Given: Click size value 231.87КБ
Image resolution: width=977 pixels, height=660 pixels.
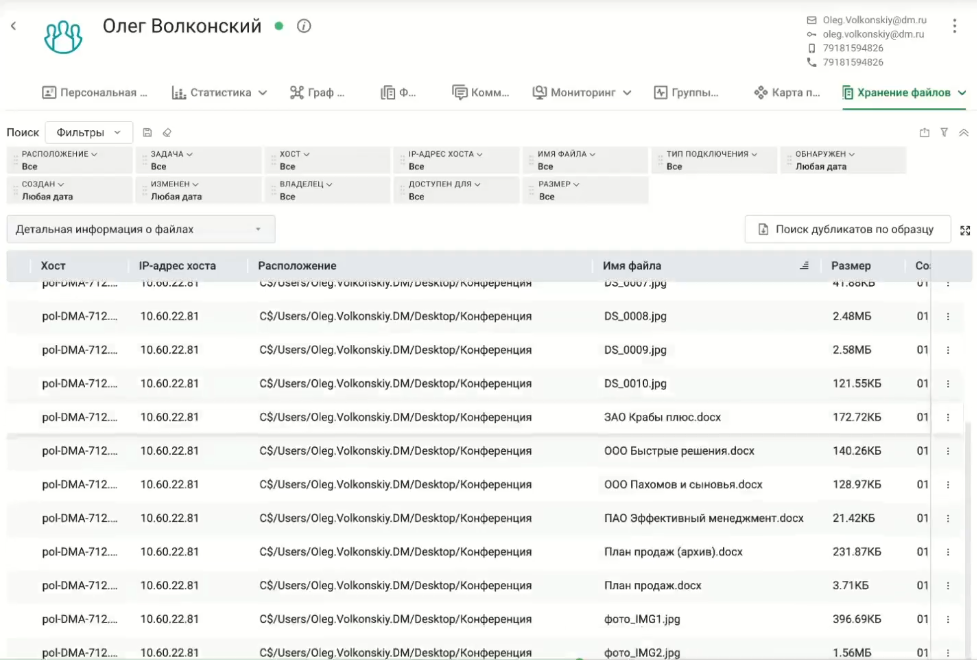Looking at the screenshot, I should (857, 552).
